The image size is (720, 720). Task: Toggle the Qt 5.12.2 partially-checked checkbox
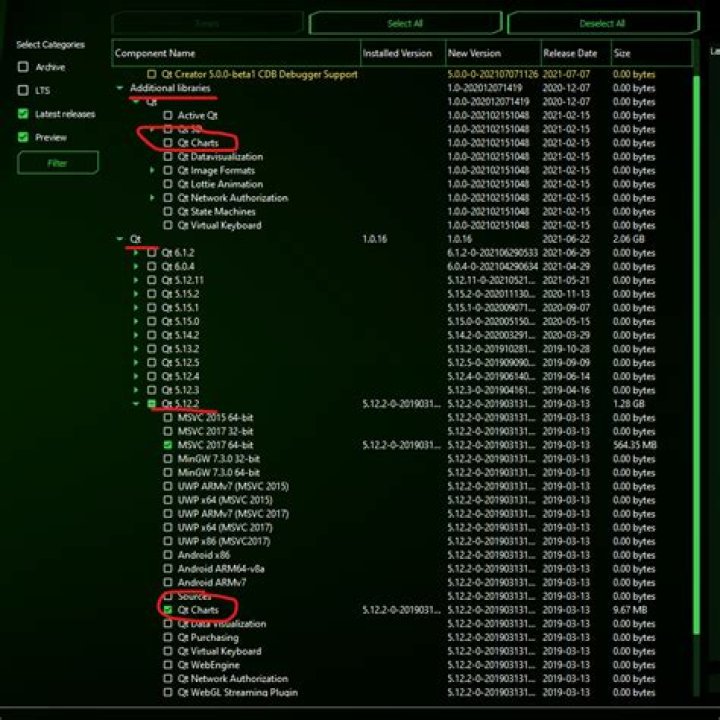(x=152, y=404)
